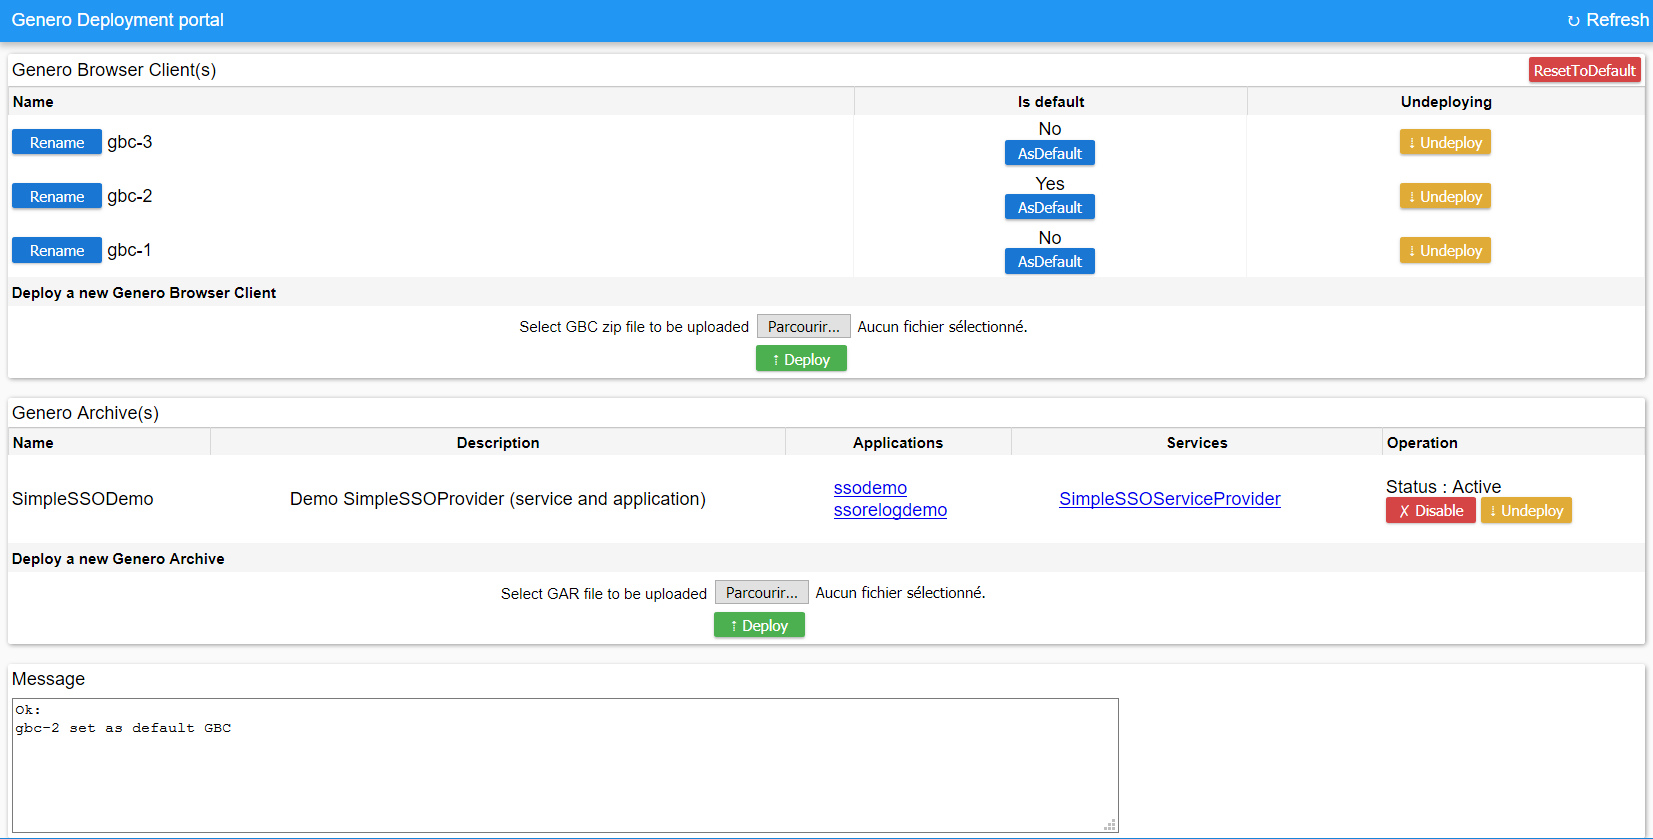The image size is (1653, 839).
Task: Click the 'Status : Active' text
Action: click(x=1443, y=487)
